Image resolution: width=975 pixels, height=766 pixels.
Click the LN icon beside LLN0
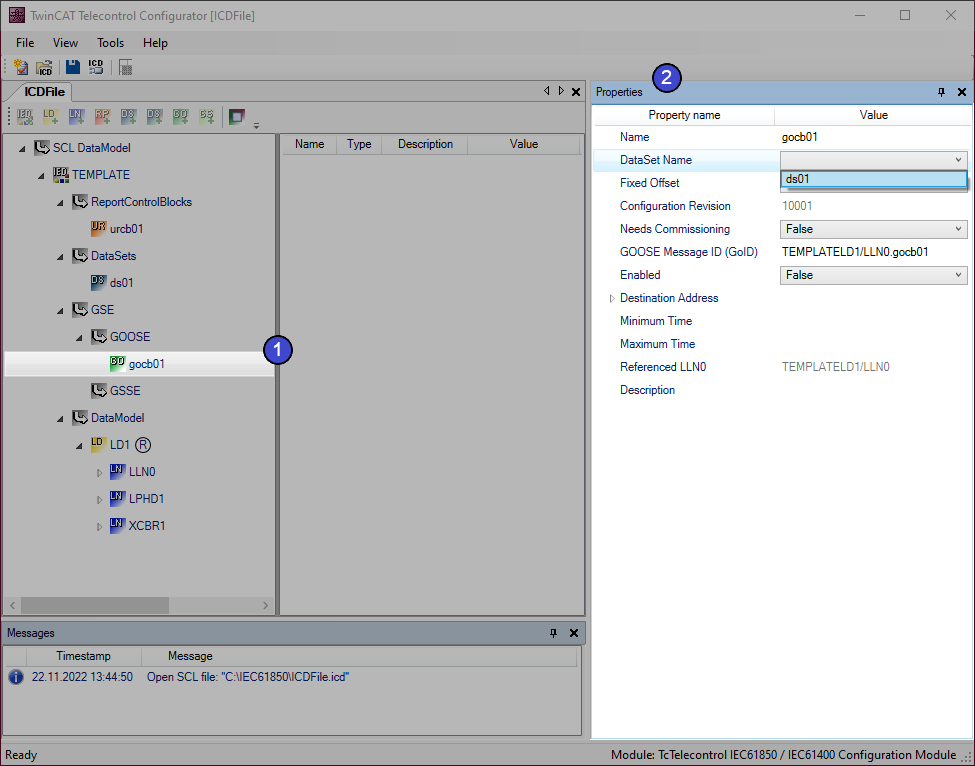coord(118,471)
